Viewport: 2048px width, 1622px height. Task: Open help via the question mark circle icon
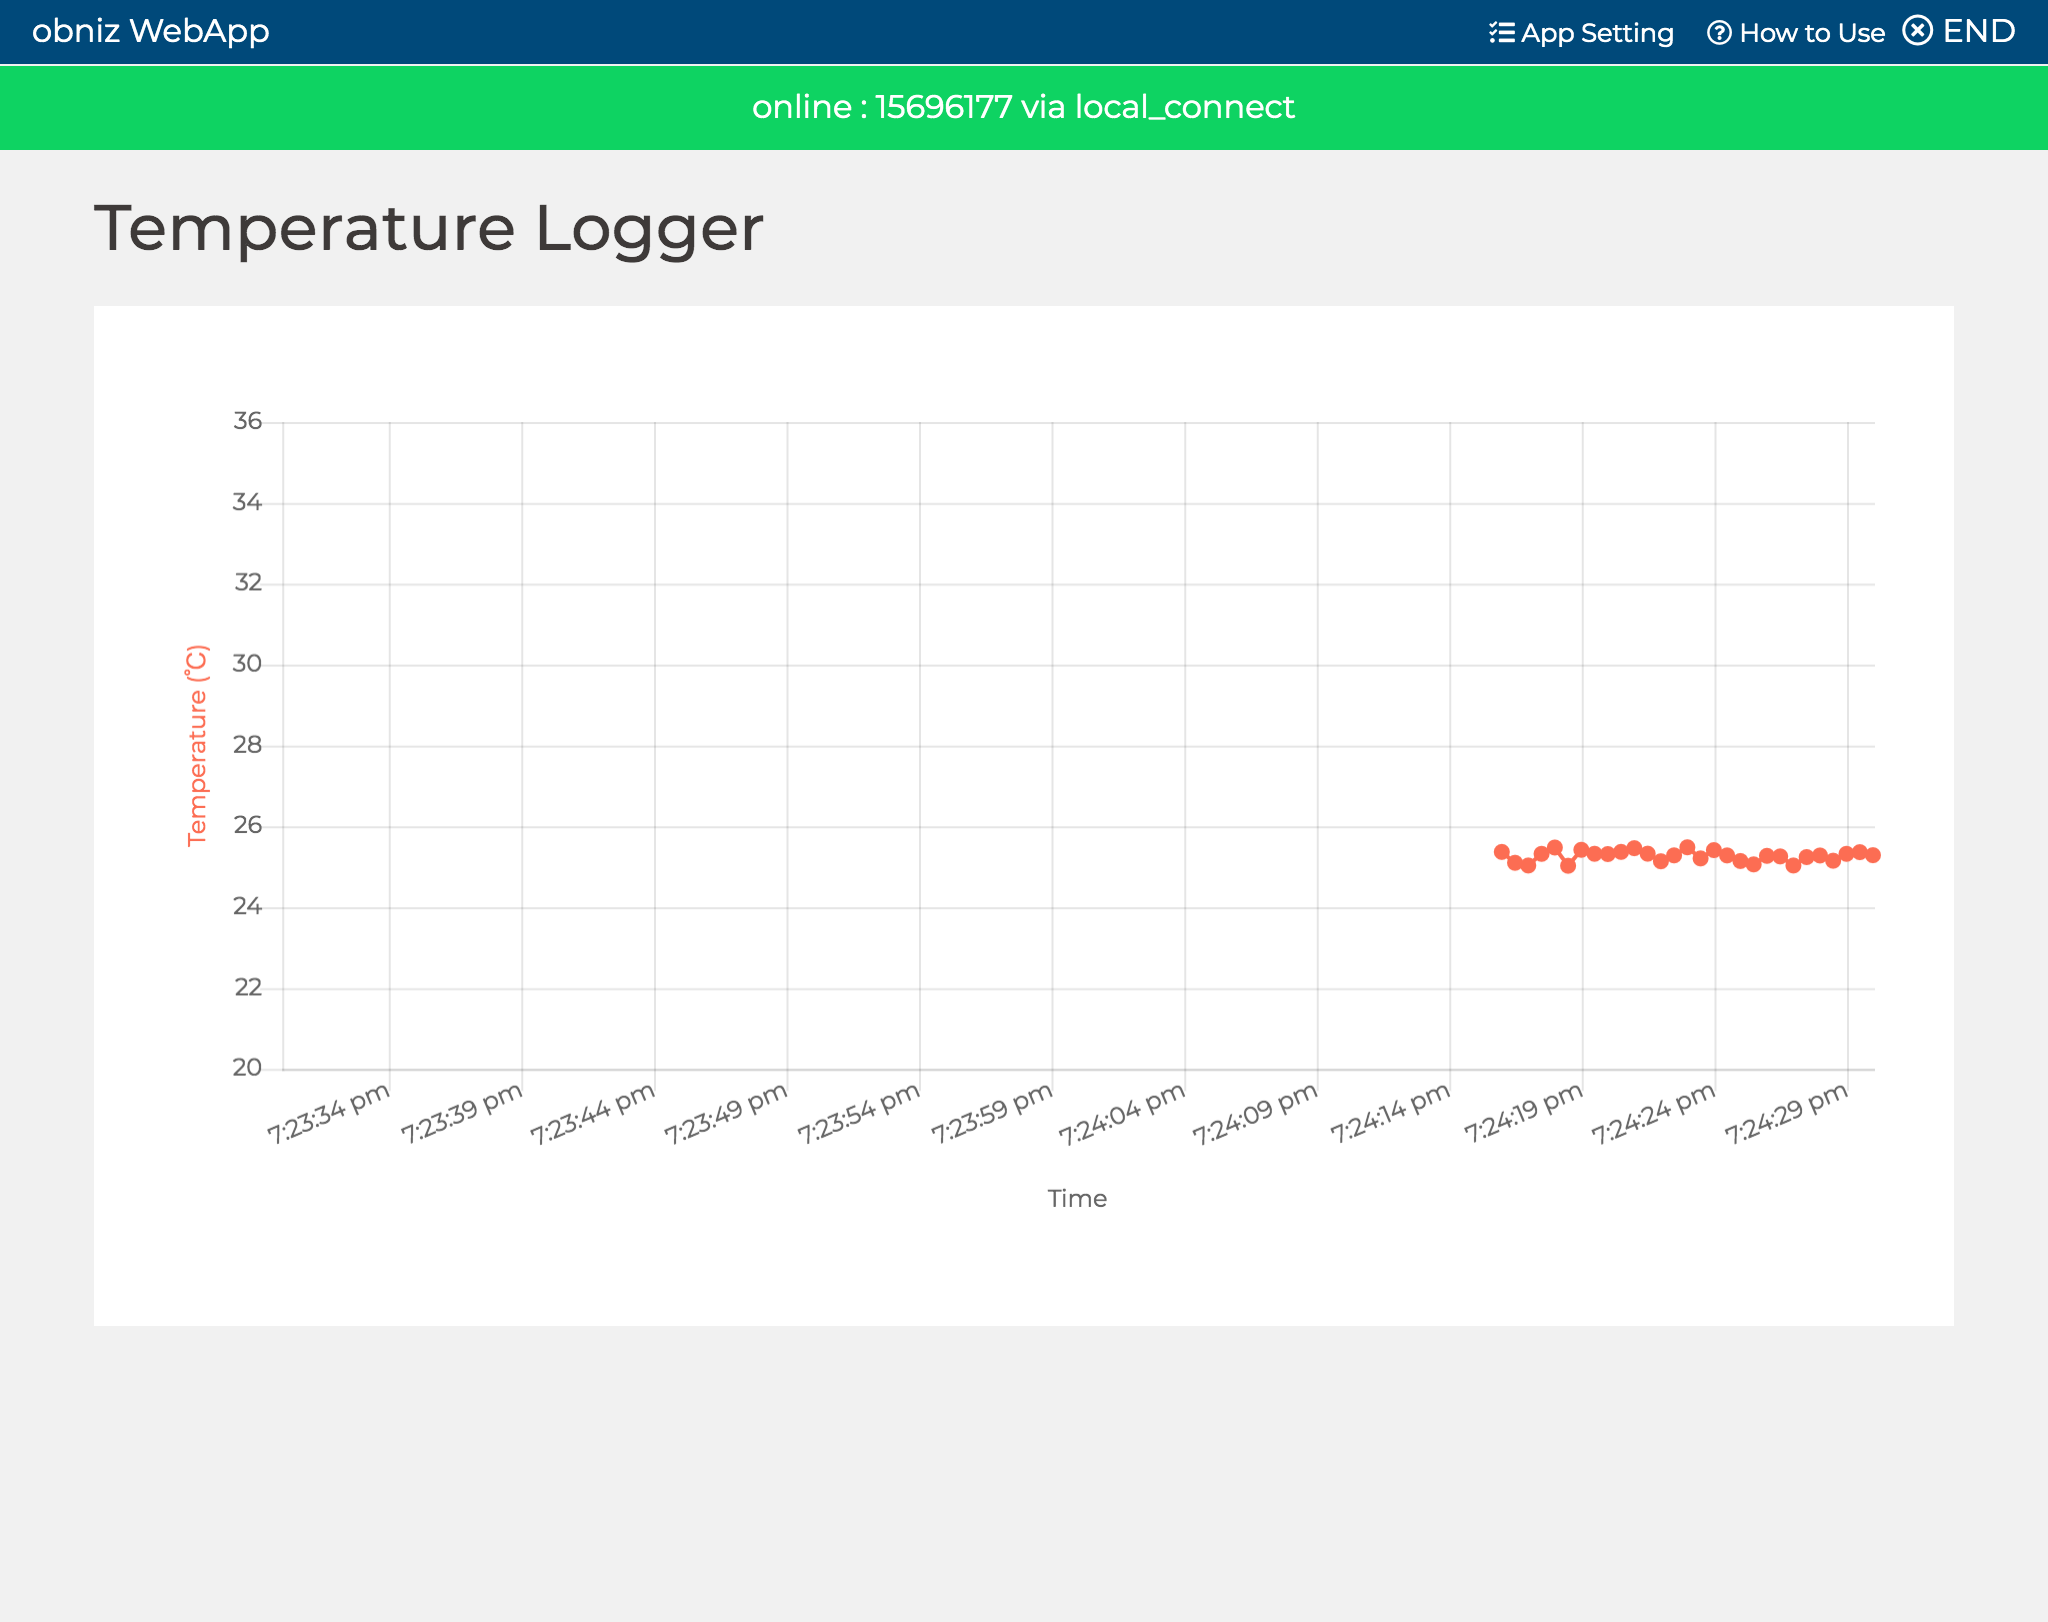pos(1720,32)
